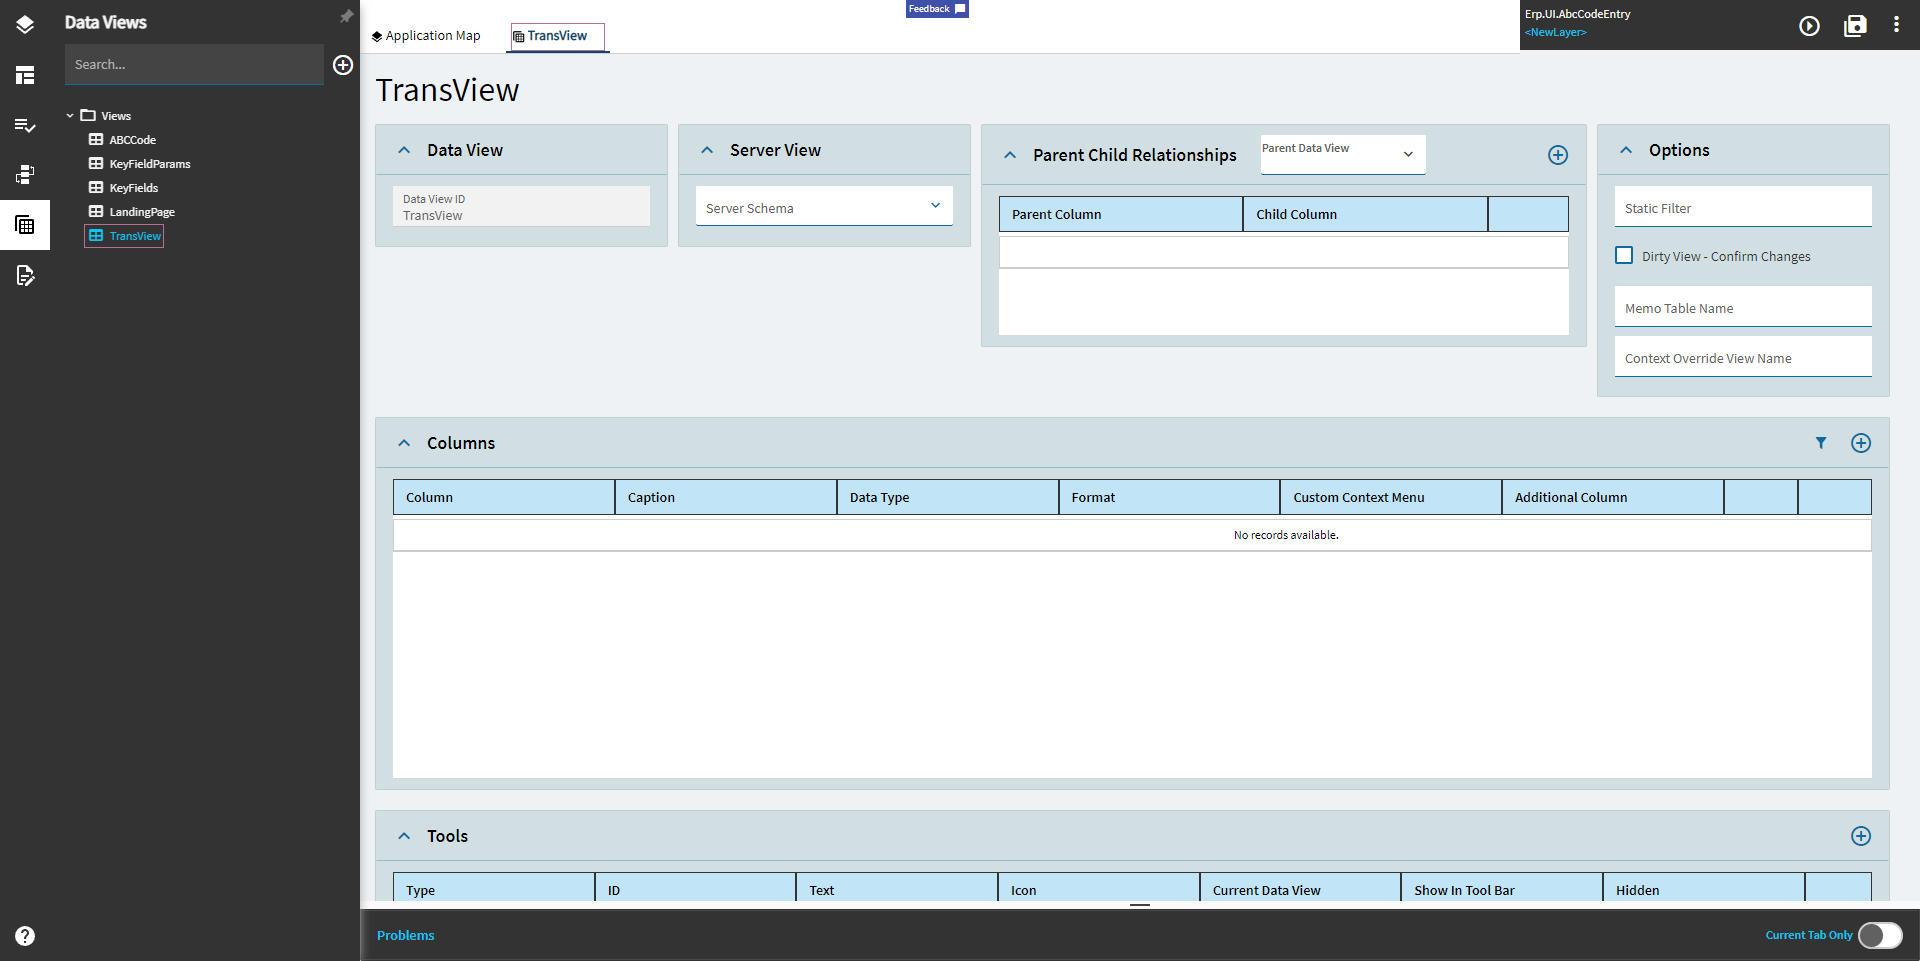Open the layers icon in the sidebar

[x=25, y=25]
